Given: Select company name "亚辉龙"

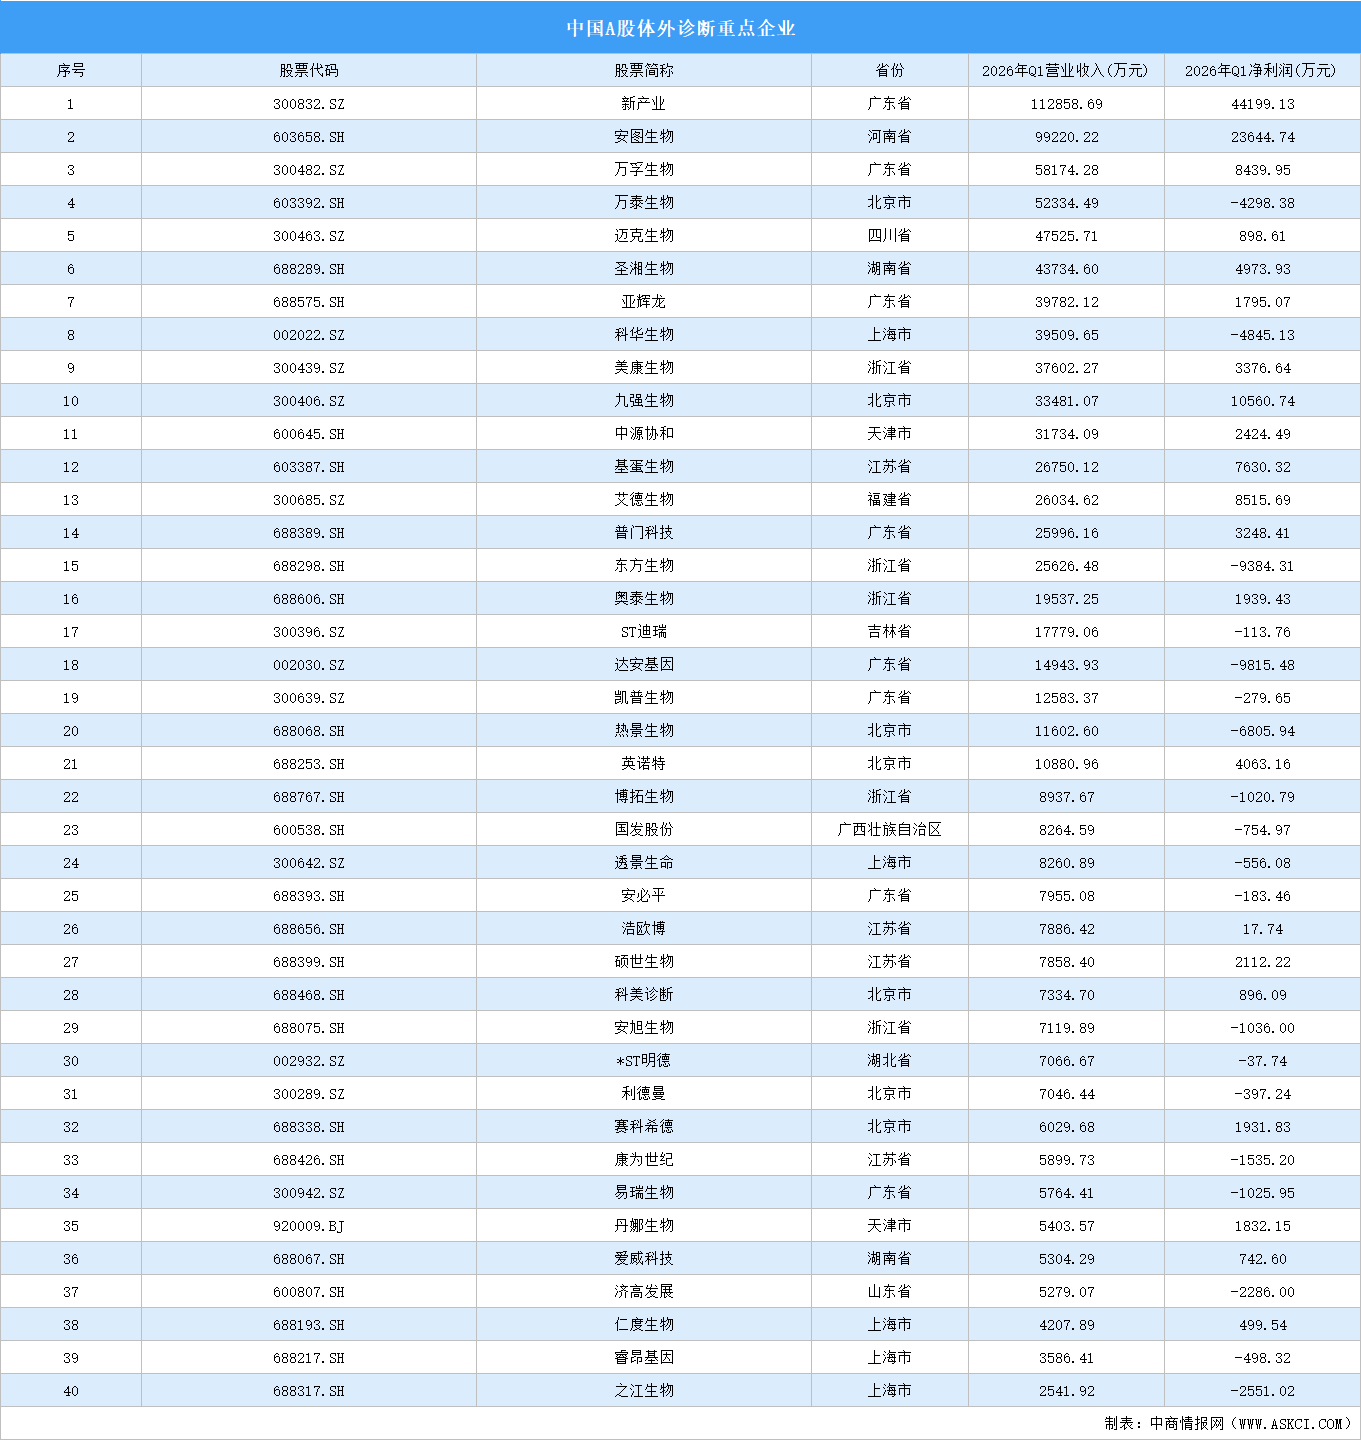Looking at the screenshot, I should 644,302.
